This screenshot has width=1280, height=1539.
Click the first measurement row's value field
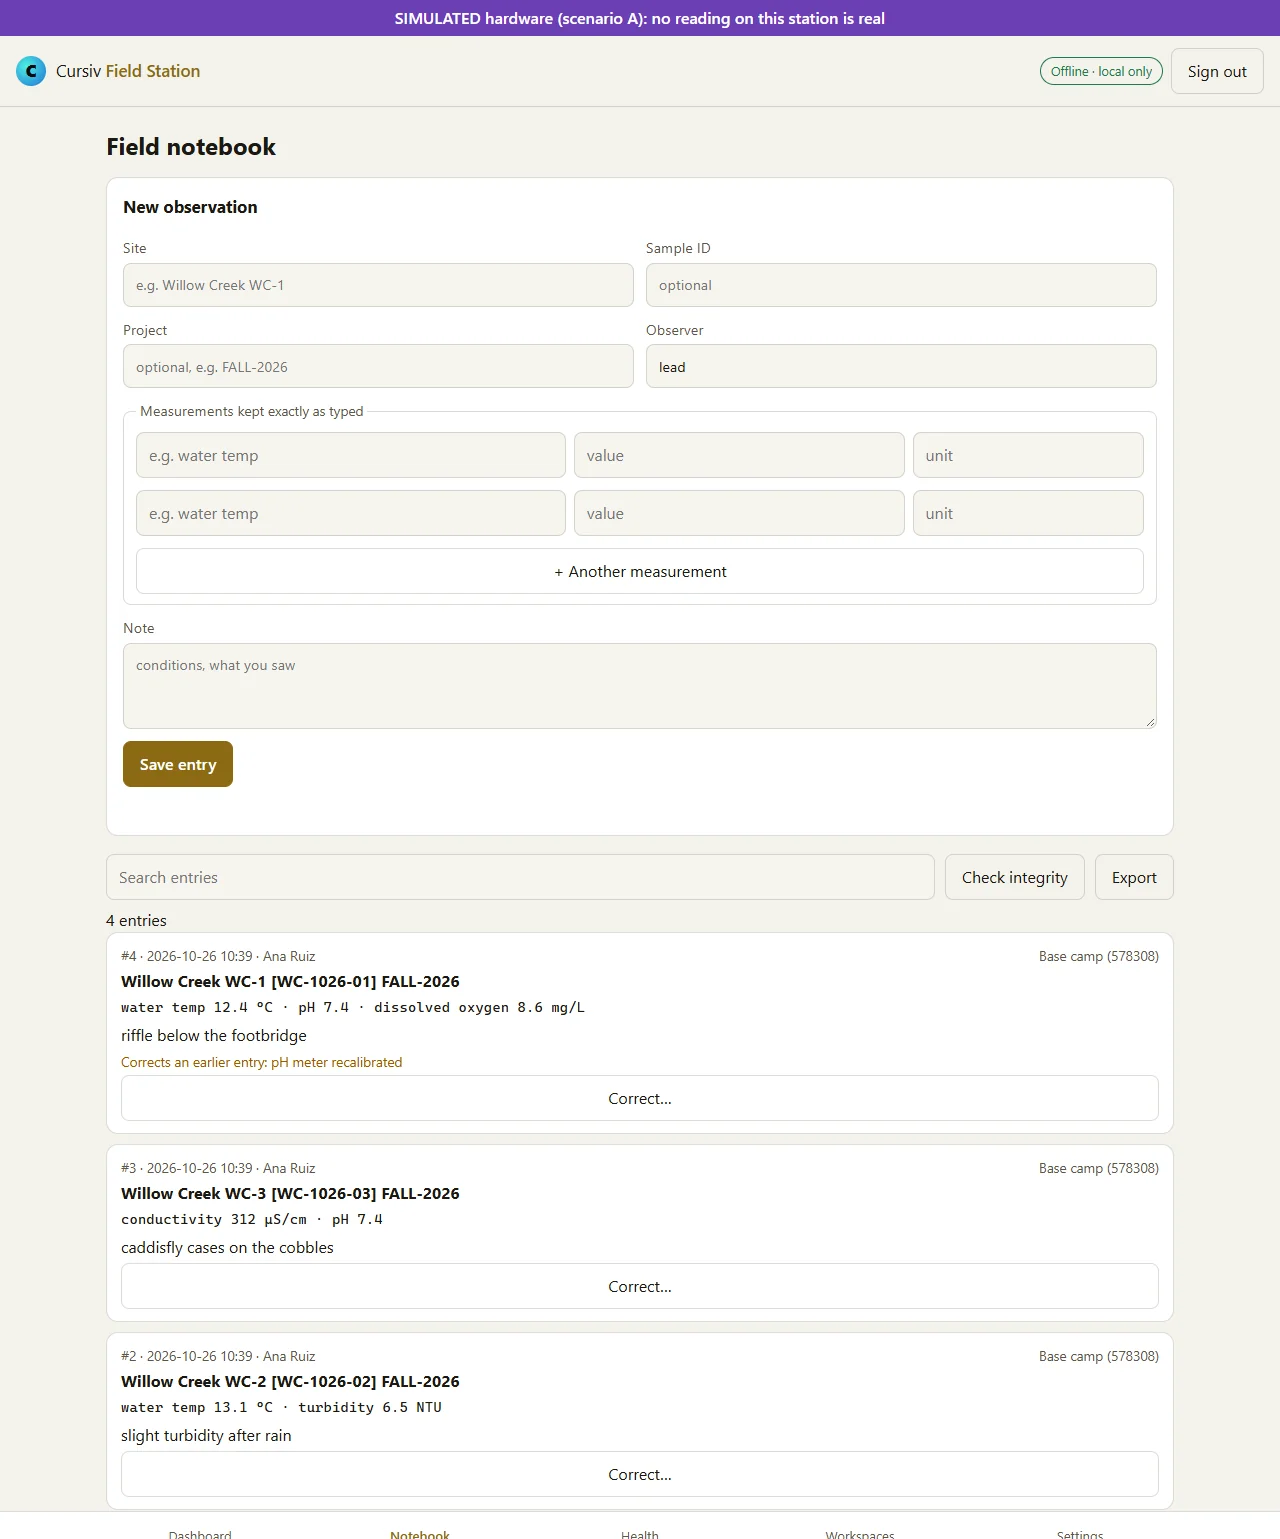point(739,455)
